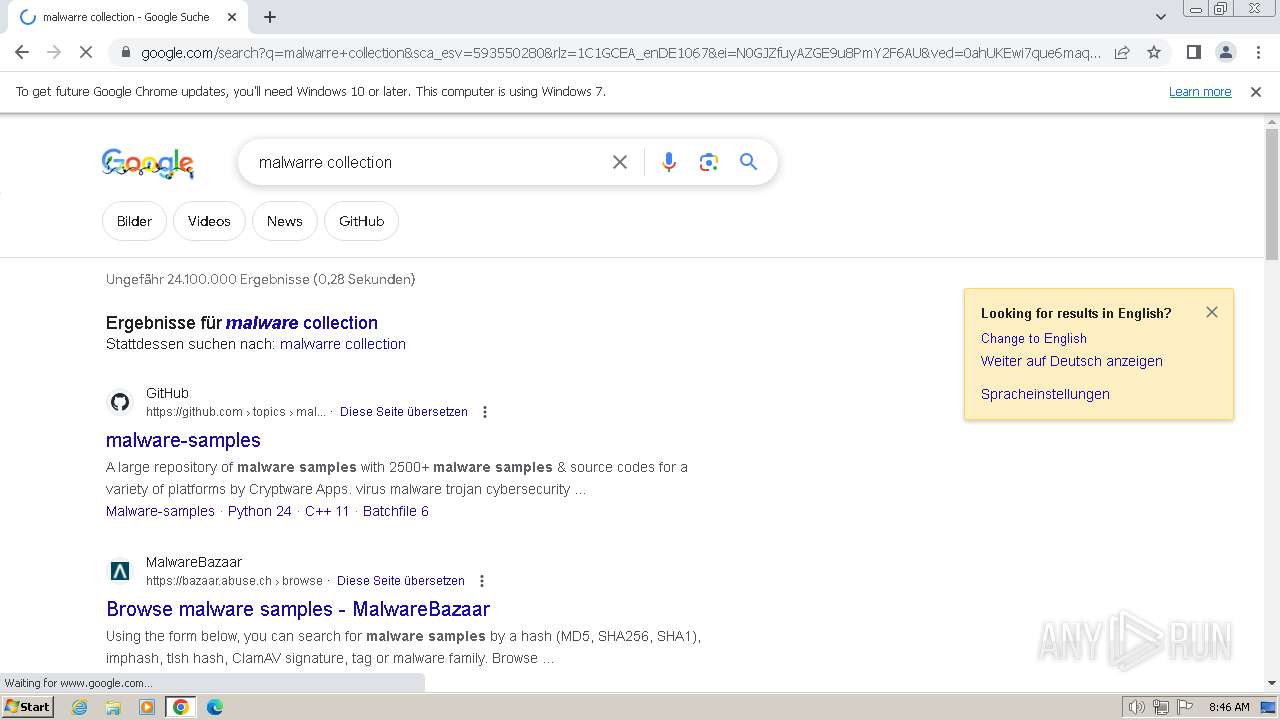Open Action Center flag icon
The image size is (1280, 720).
[1185, 707]
